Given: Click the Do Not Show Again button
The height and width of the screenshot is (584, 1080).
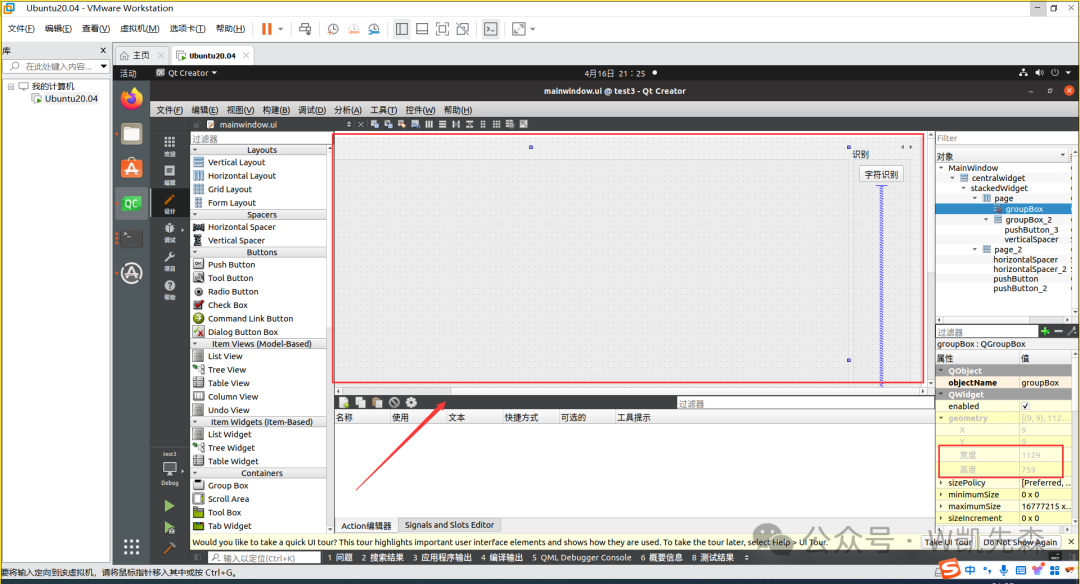Looking at the screenshot, I should click(1019, 542).
